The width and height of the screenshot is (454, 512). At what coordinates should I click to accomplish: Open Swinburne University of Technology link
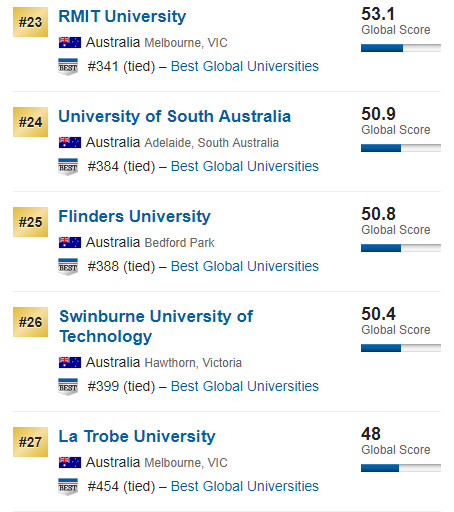156,326
